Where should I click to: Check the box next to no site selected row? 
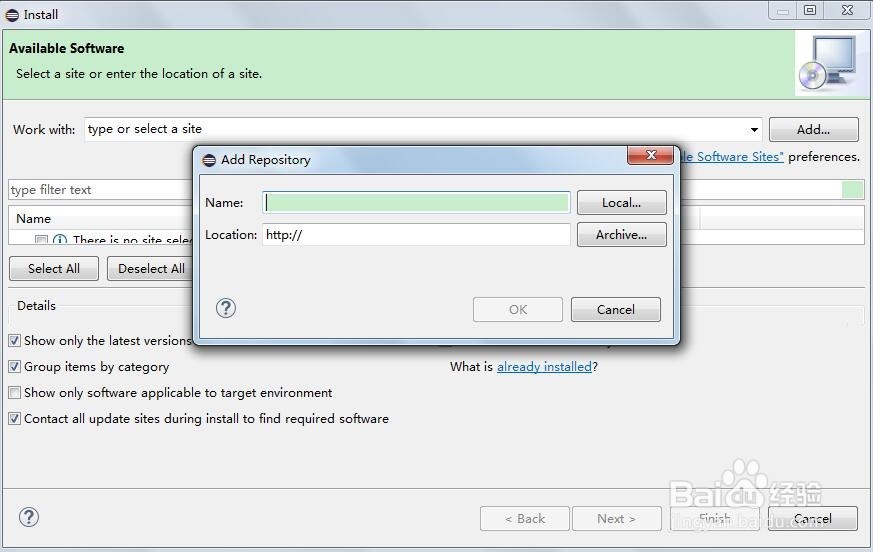tap(41, 240)
